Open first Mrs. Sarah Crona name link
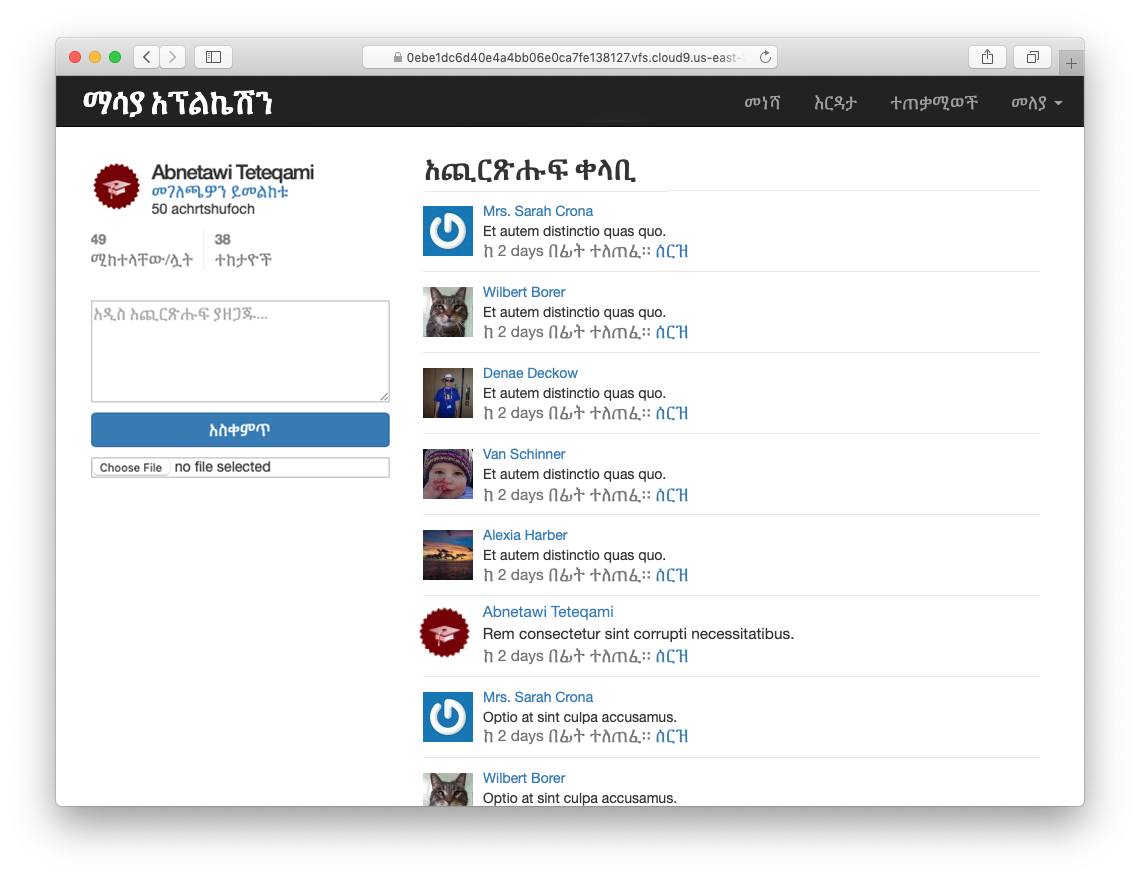The width and height of the screenshot is (1140, 880). coord(538,211)
